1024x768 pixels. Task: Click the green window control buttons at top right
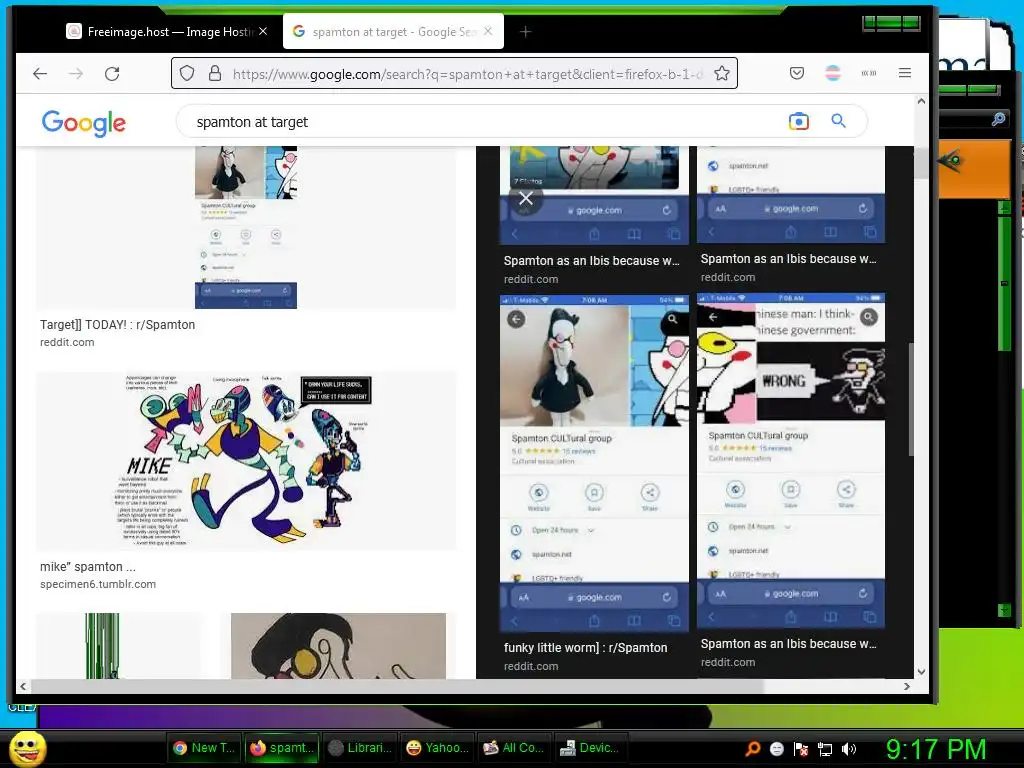click(891, 24)
